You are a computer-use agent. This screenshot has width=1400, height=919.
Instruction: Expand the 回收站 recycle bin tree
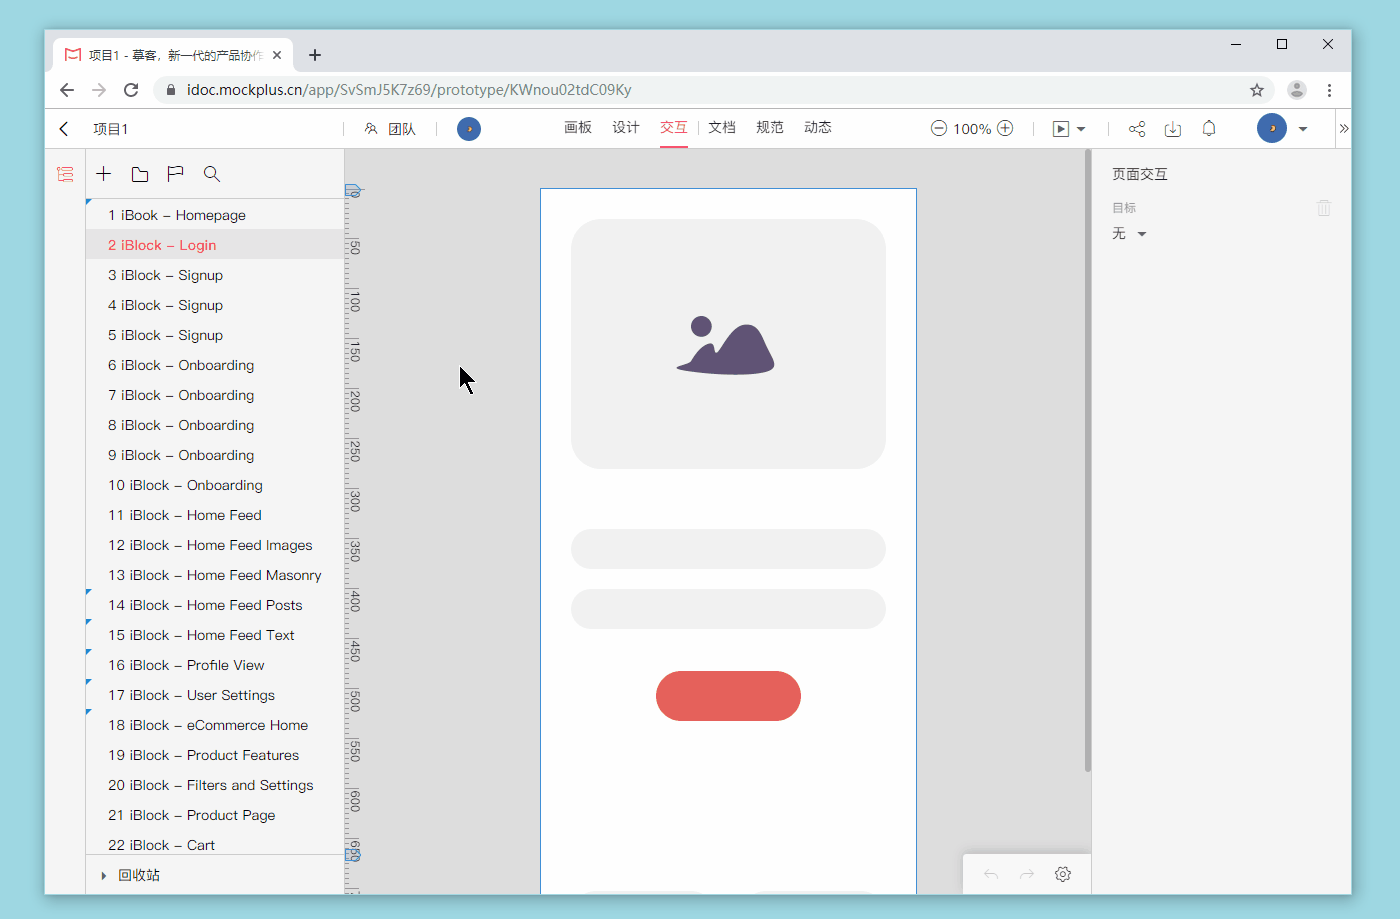point(104,876)
